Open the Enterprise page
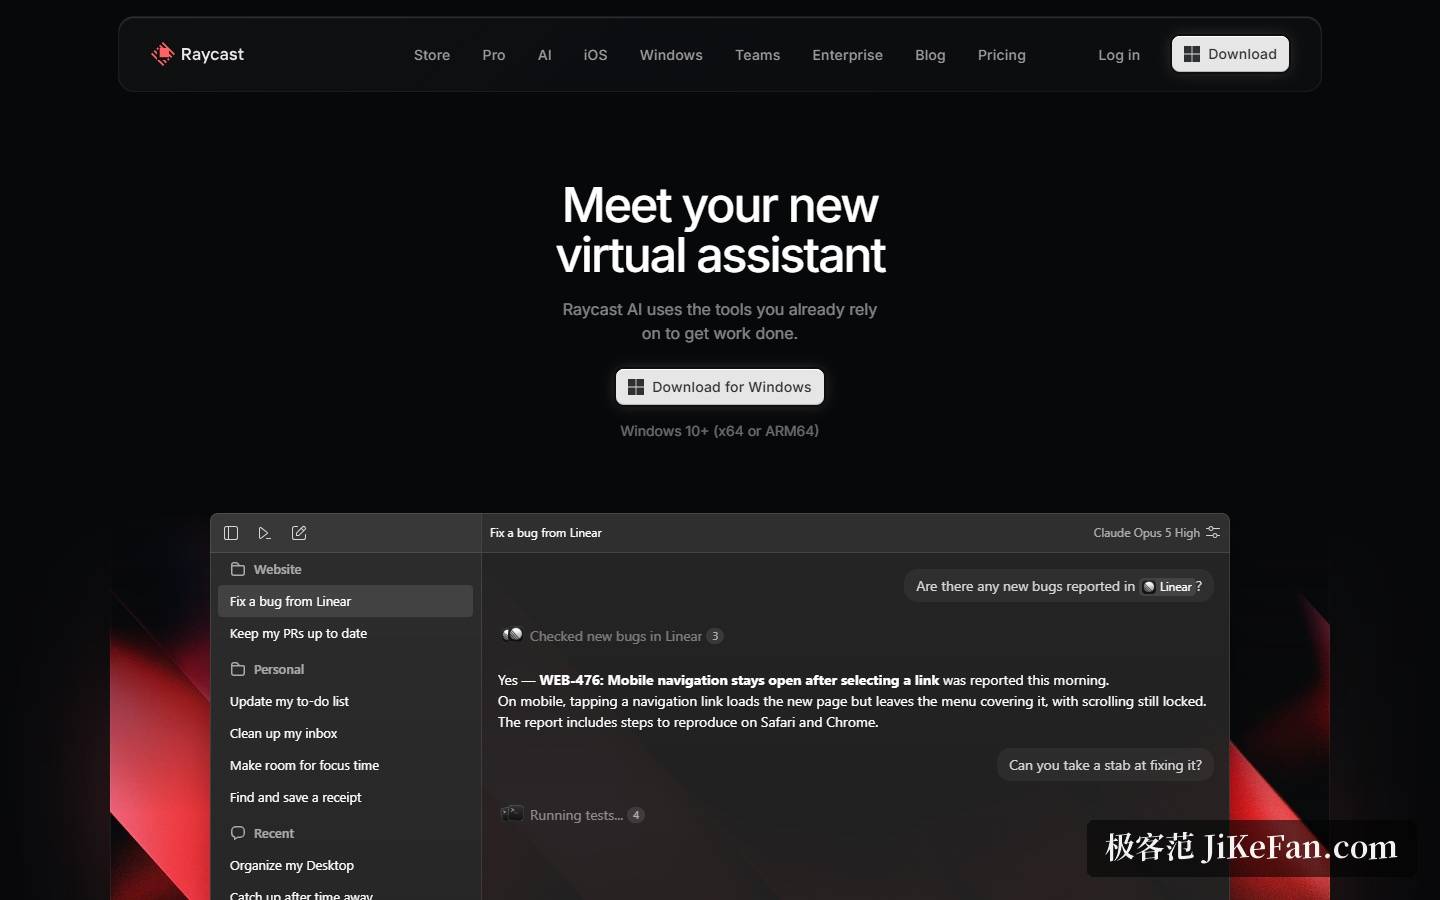 848,55
